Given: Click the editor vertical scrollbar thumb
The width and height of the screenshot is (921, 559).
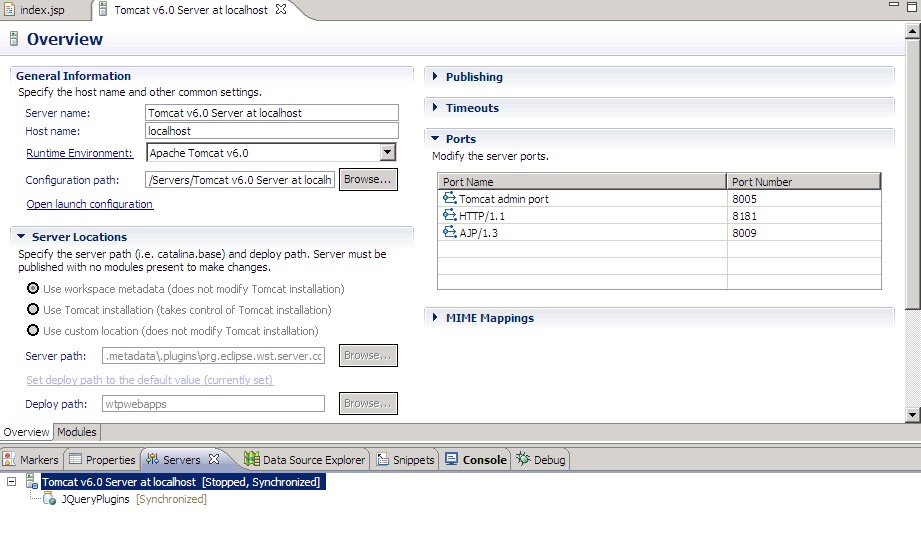Looking at the screenshot, I should click(x=912, y=174).
